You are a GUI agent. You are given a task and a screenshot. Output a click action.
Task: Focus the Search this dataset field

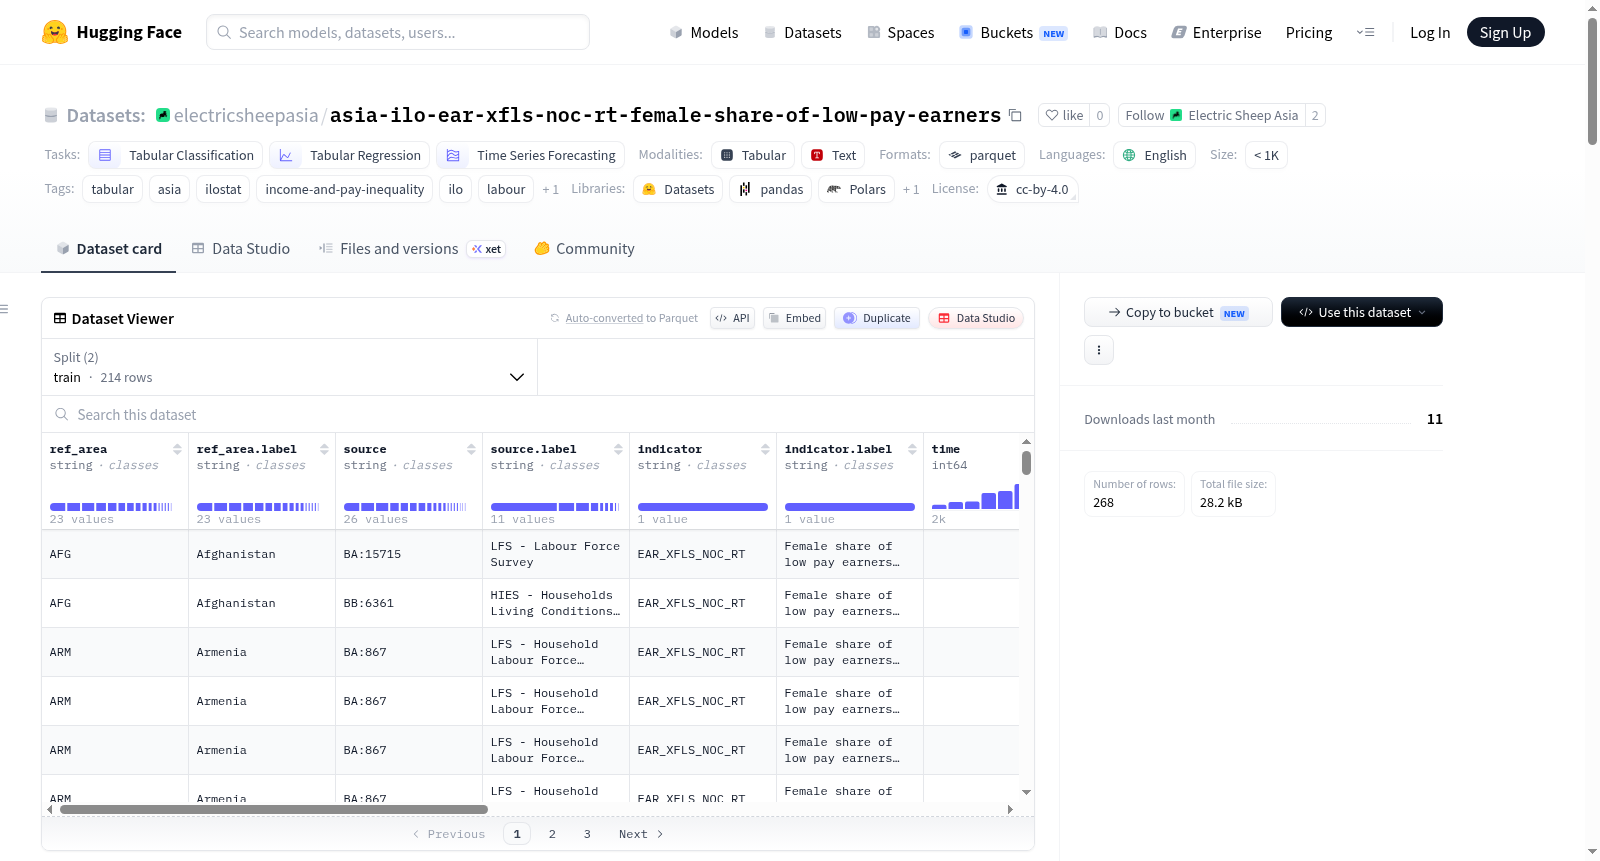click(538, 414)
